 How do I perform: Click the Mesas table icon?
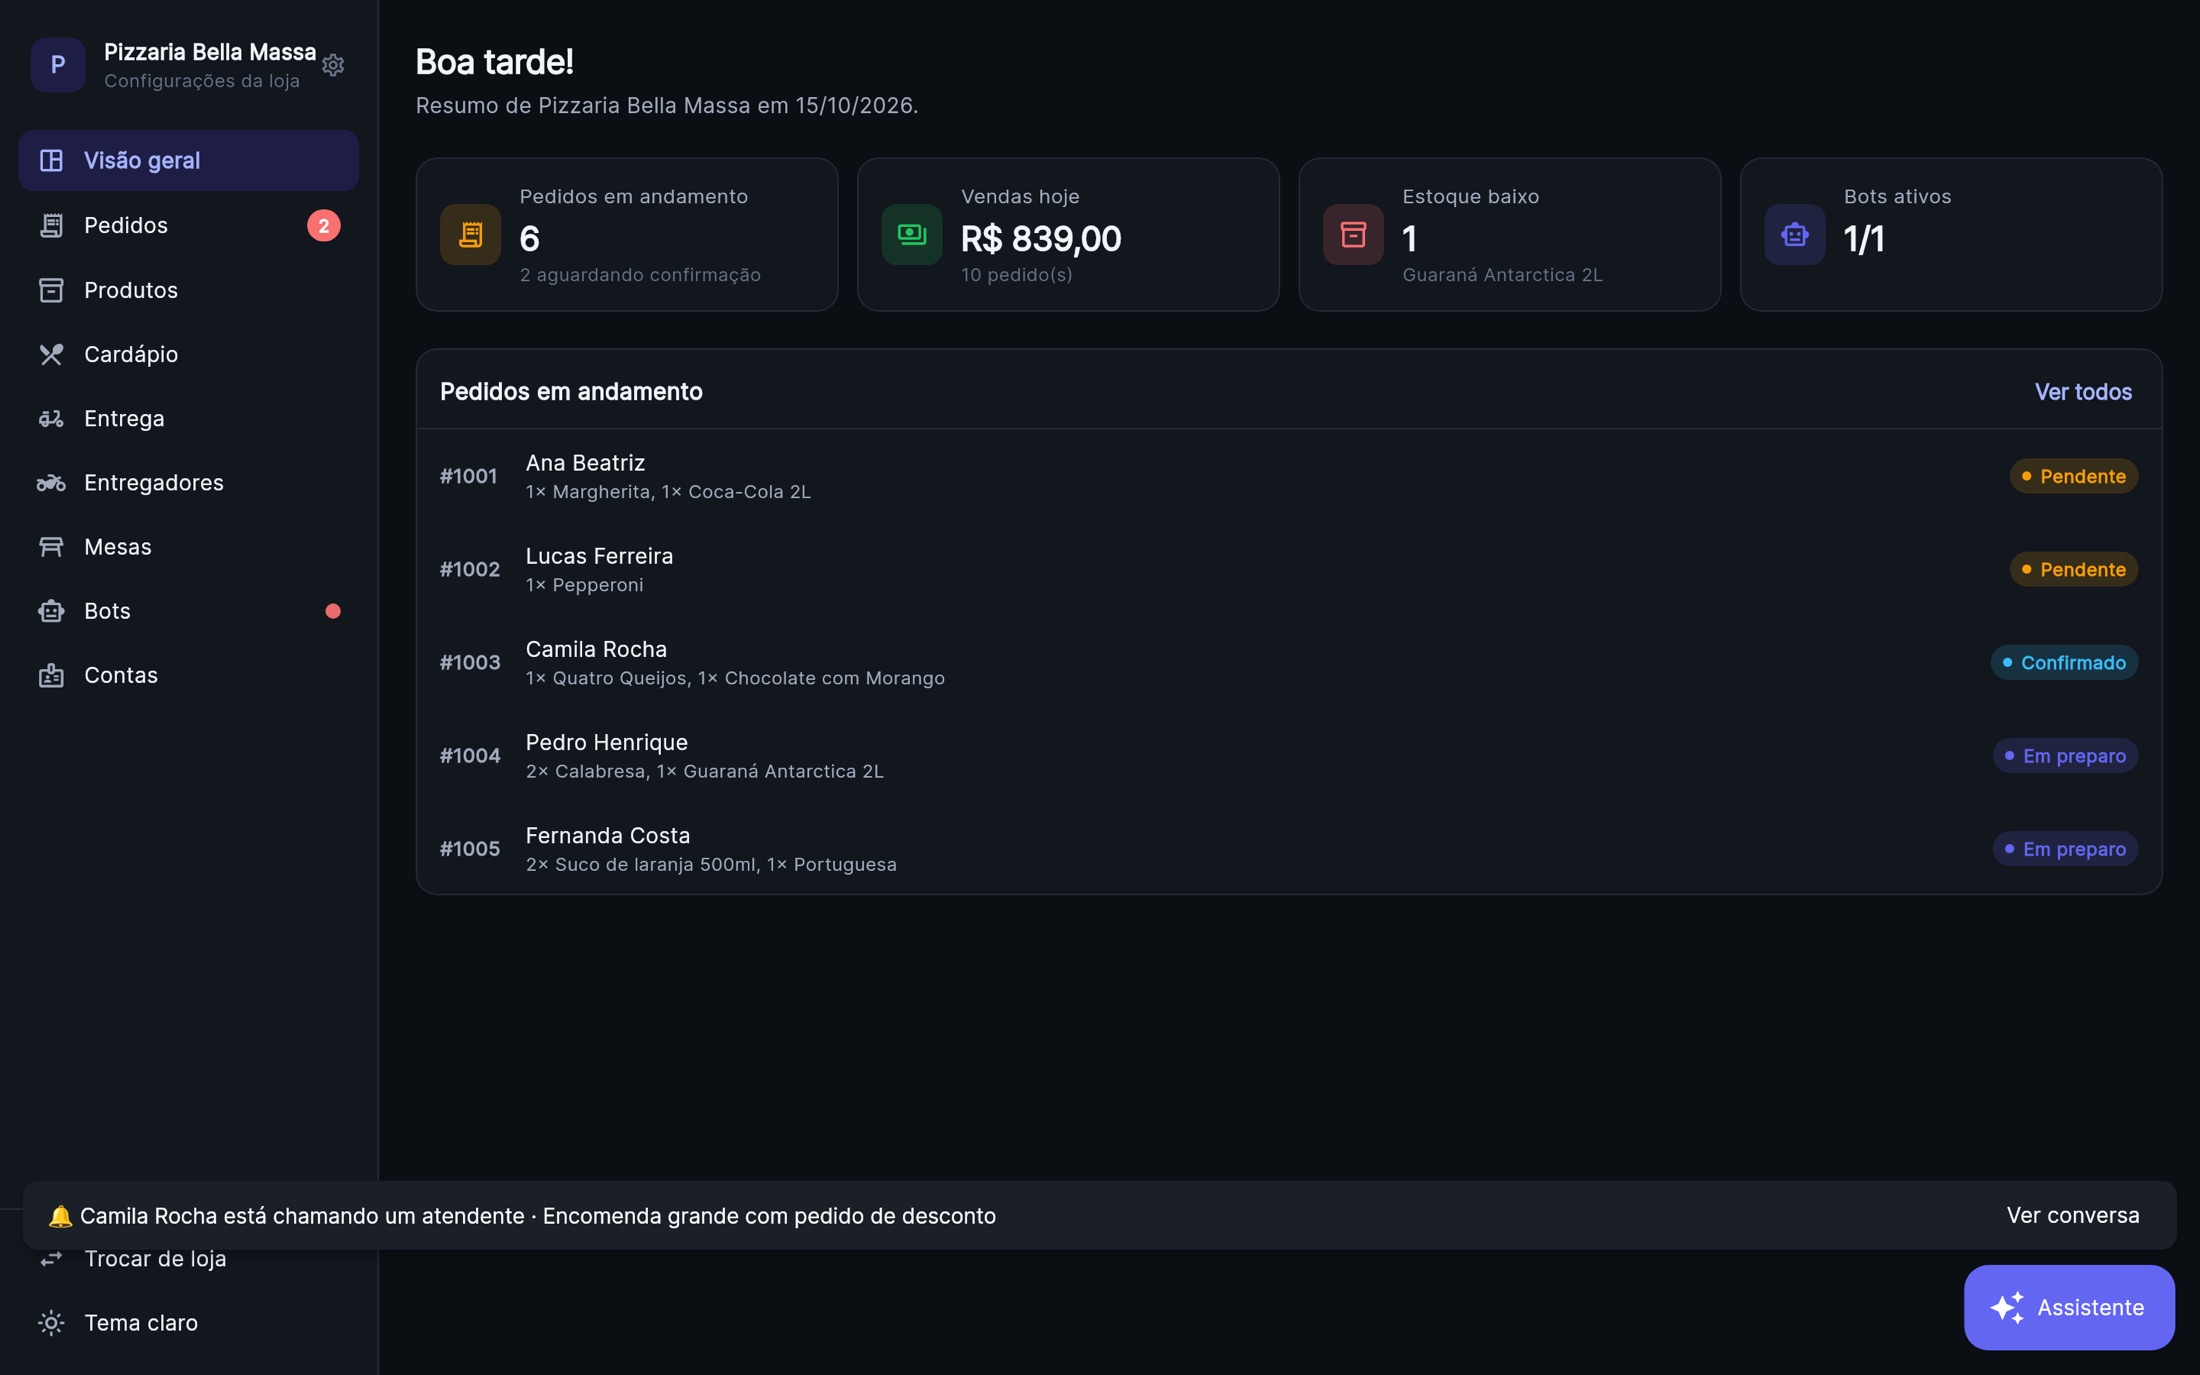coord(51,547)
